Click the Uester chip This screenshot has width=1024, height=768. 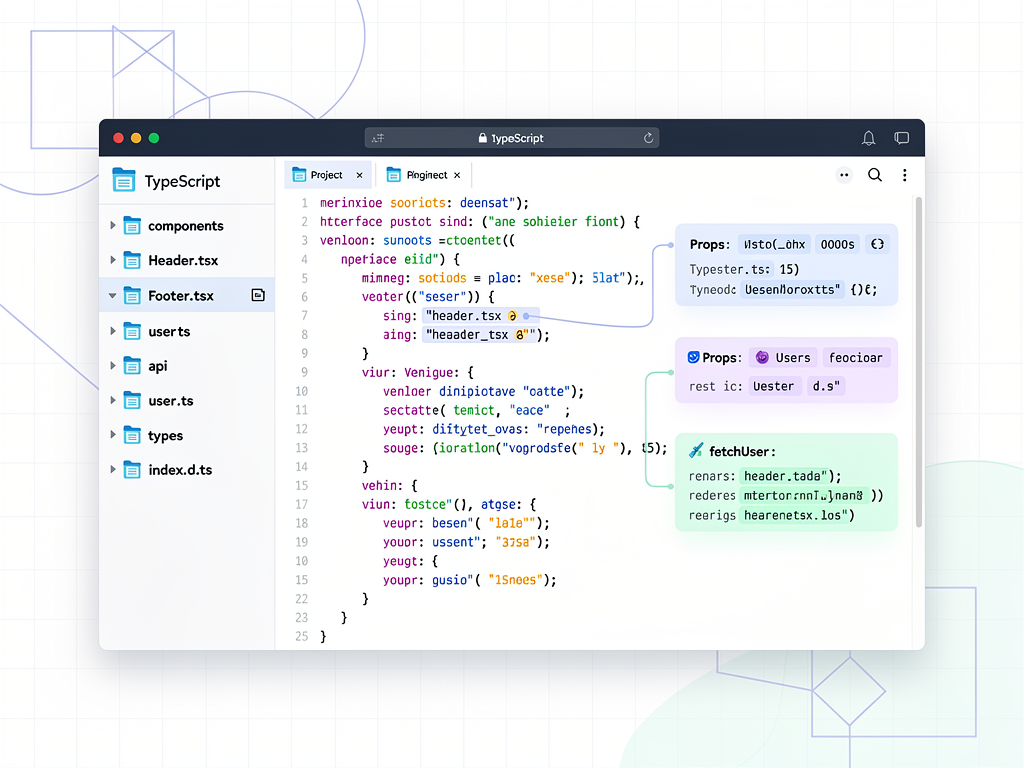(773, 386)
